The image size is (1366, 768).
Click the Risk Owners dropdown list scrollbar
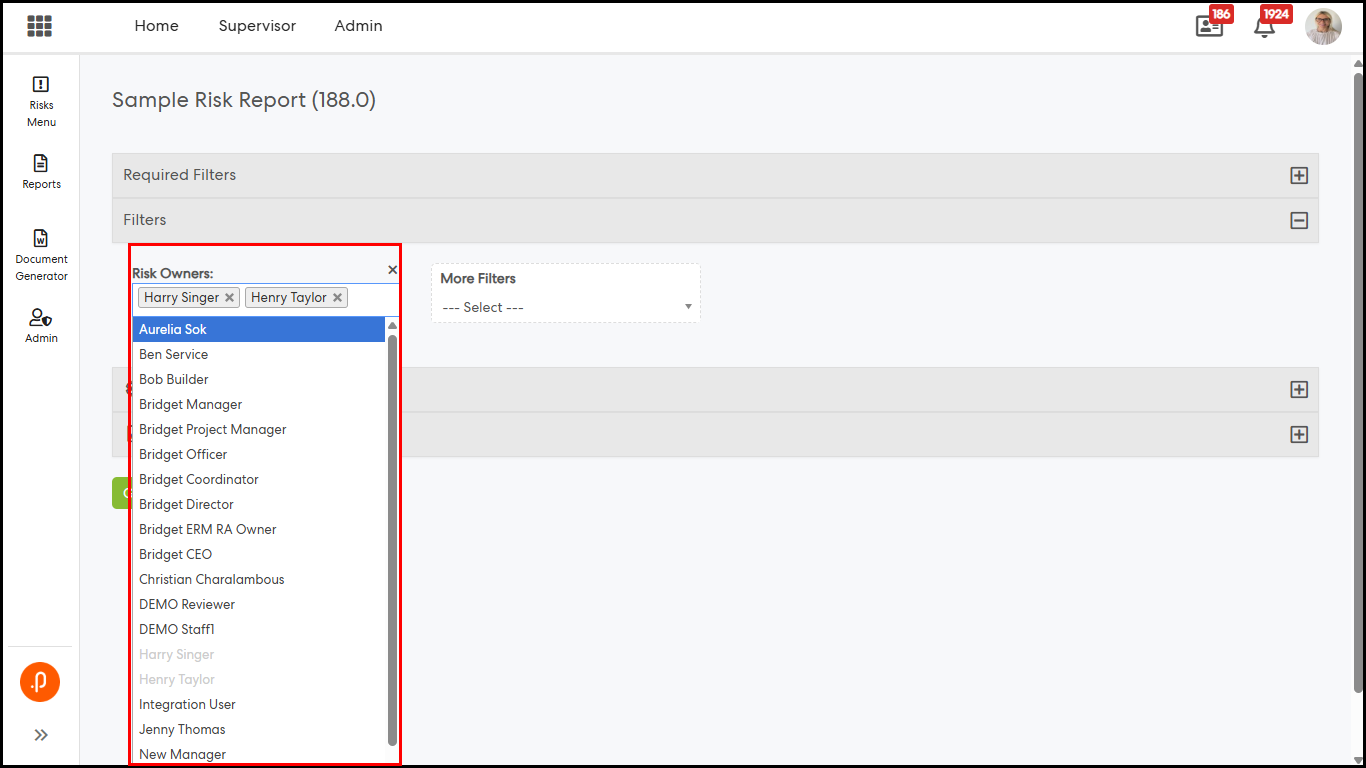(x=392, y=540)
